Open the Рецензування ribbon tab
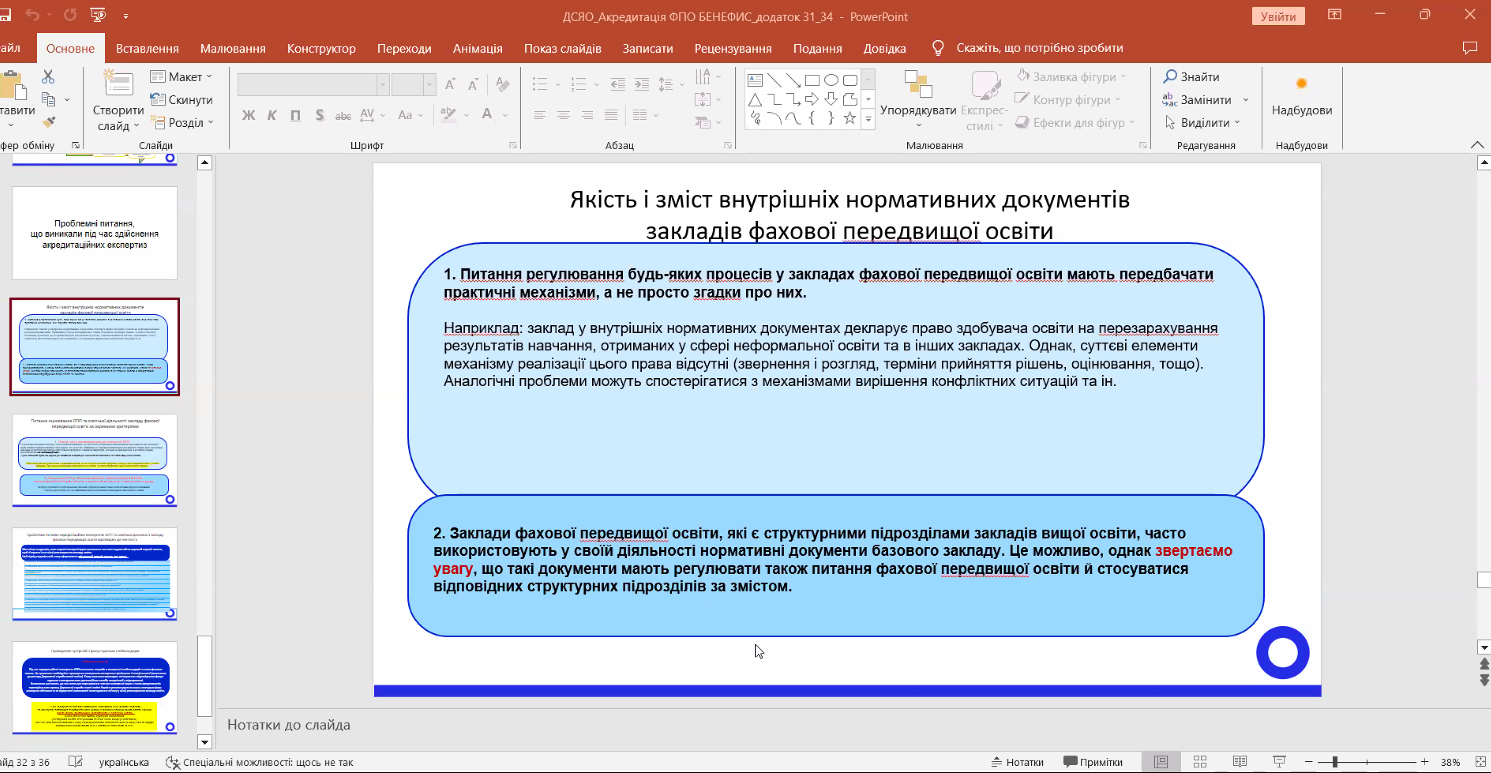Viewport: 1491px width, 773px height. pyautogui.click(x=733, y=48)
